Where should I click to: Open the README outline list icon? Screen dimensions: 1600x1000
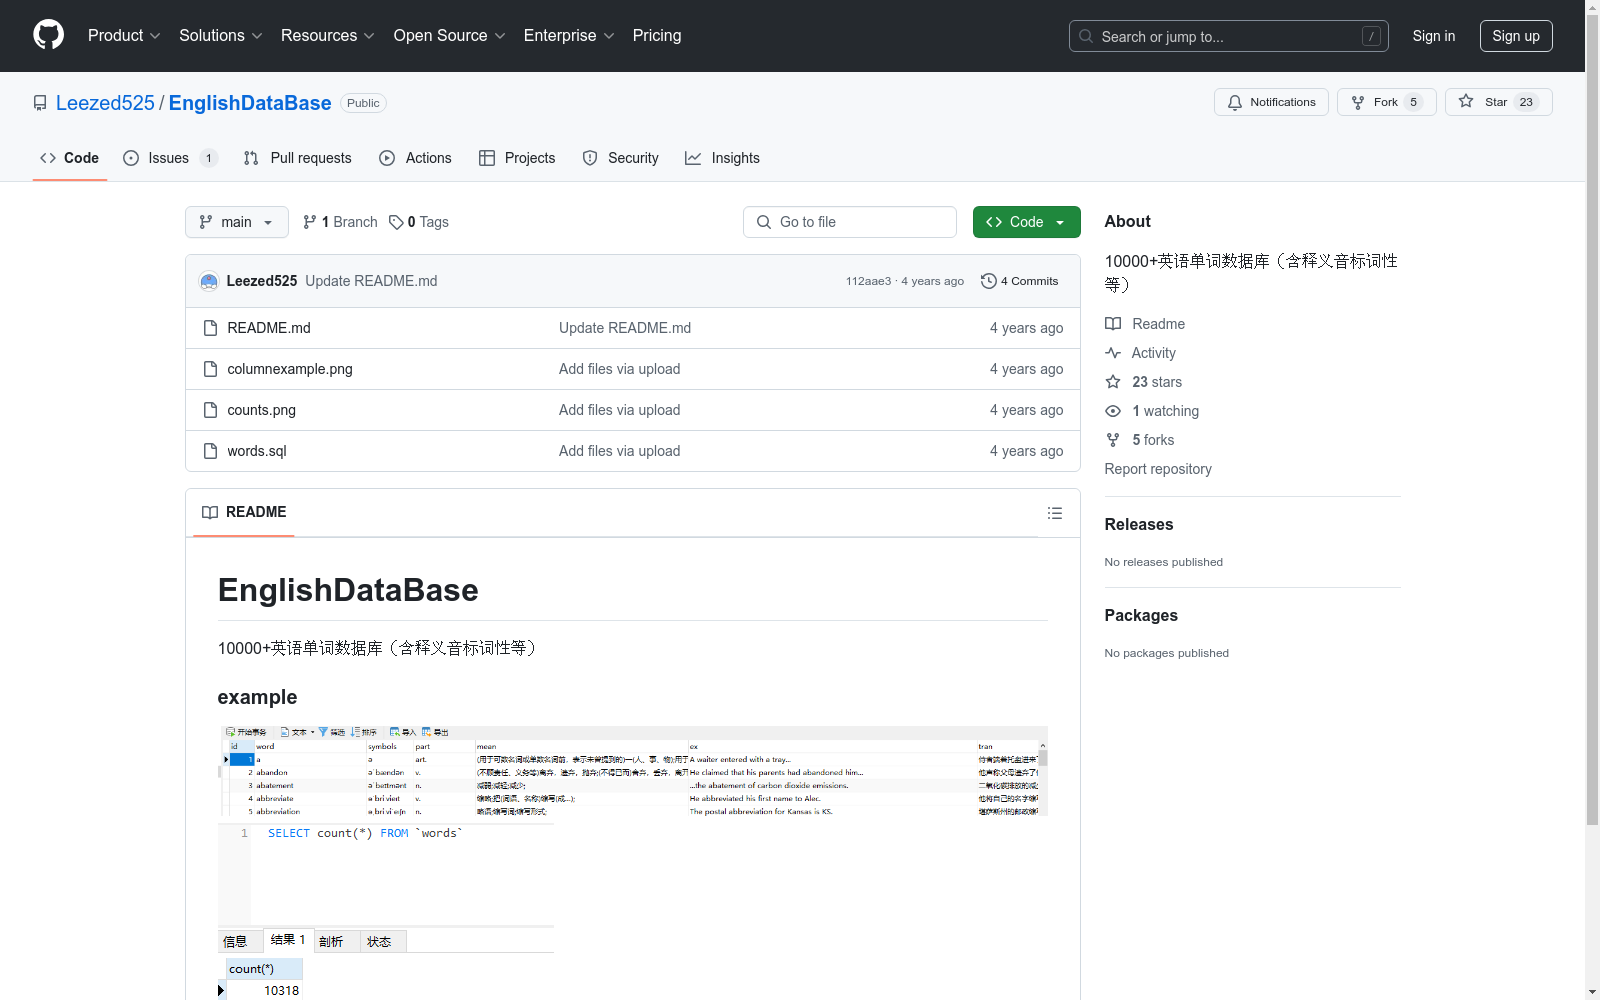pyautogui.click(x=1055, y=513)
